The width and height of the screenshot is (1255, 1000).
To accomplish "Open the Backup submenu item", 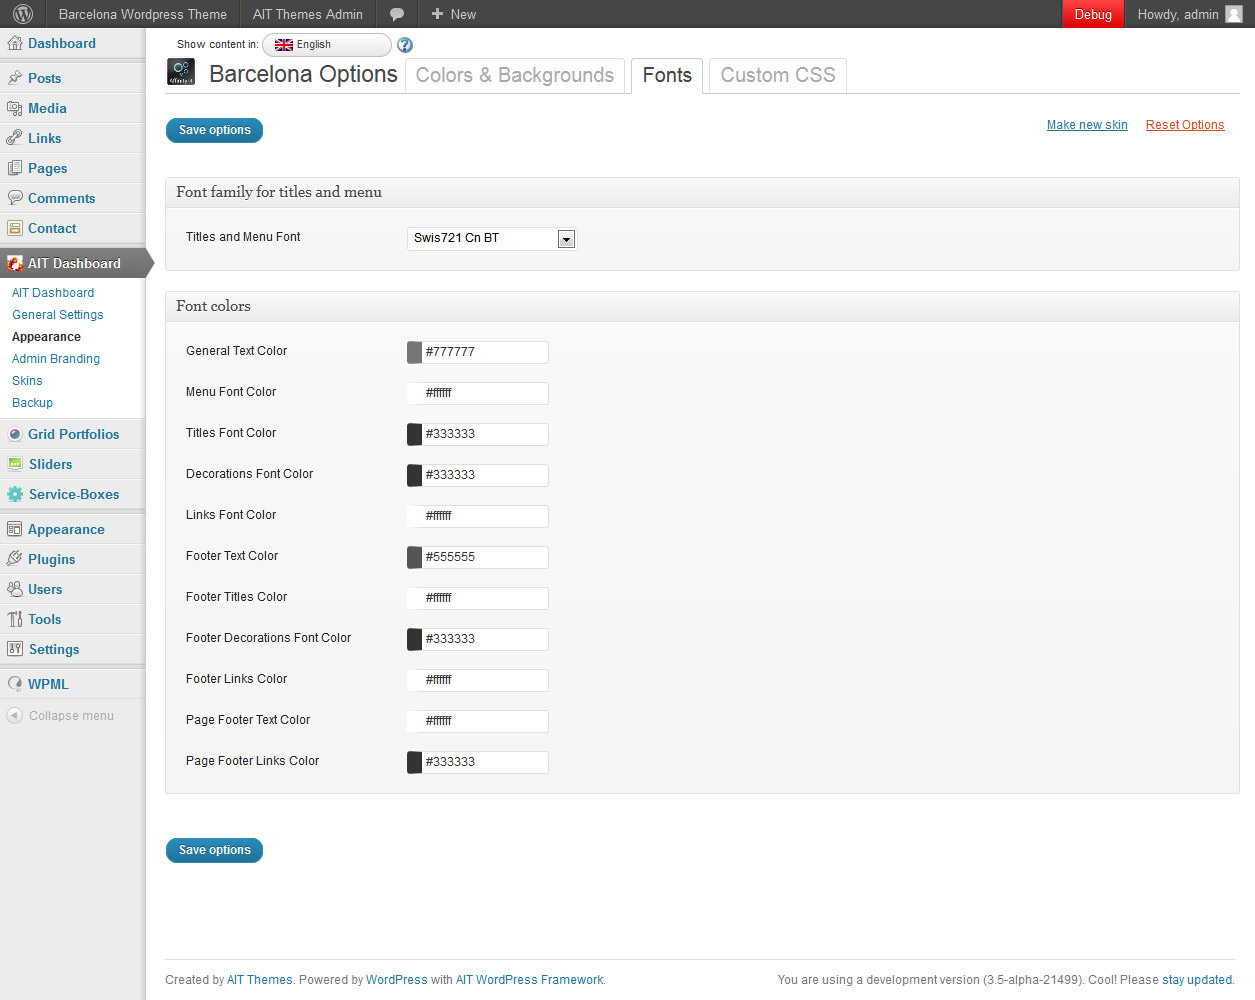I will (x=32, y=403).
